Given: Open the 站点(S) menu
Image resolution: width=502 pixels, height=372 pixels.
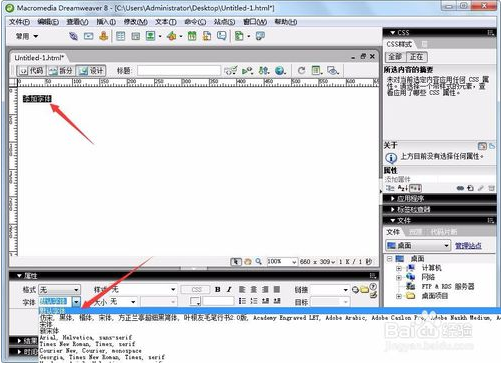Looking at the screenshot, I should click(224, 22).
